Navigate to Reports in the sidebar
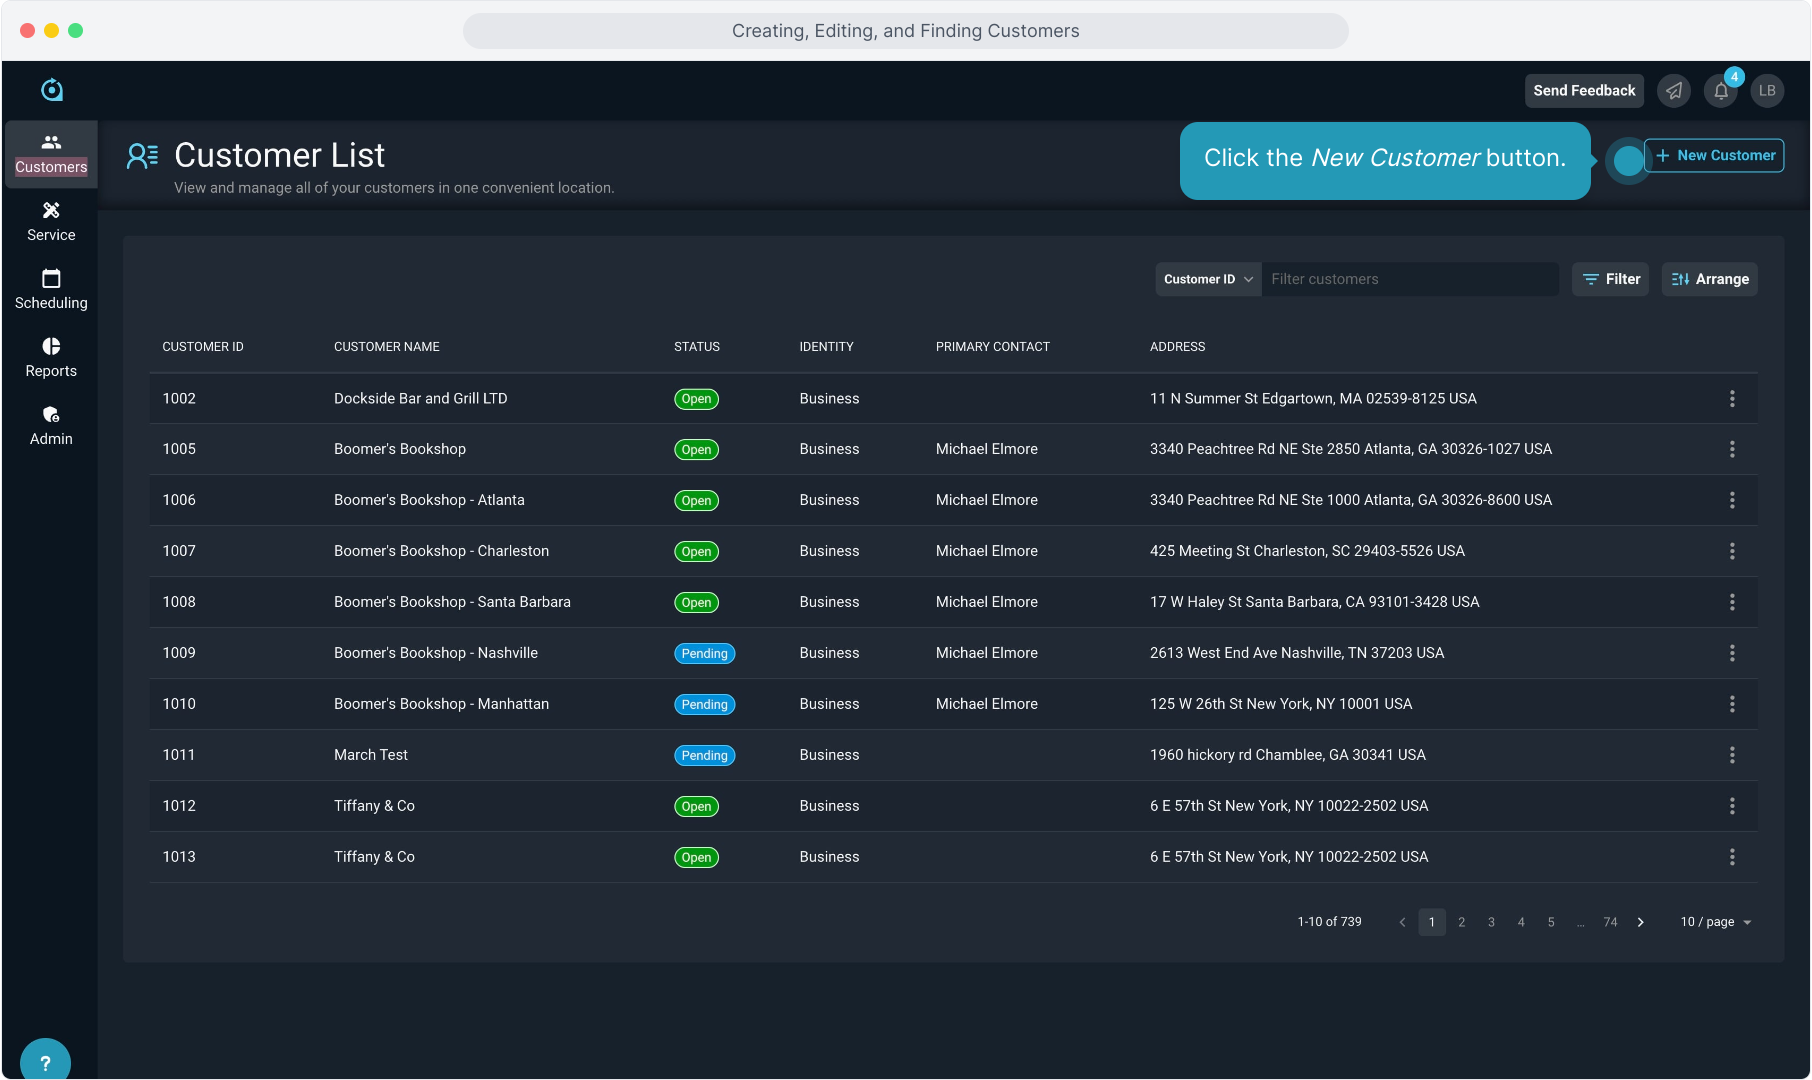Screen dimensions: 1812x1080 coord(51,357)
